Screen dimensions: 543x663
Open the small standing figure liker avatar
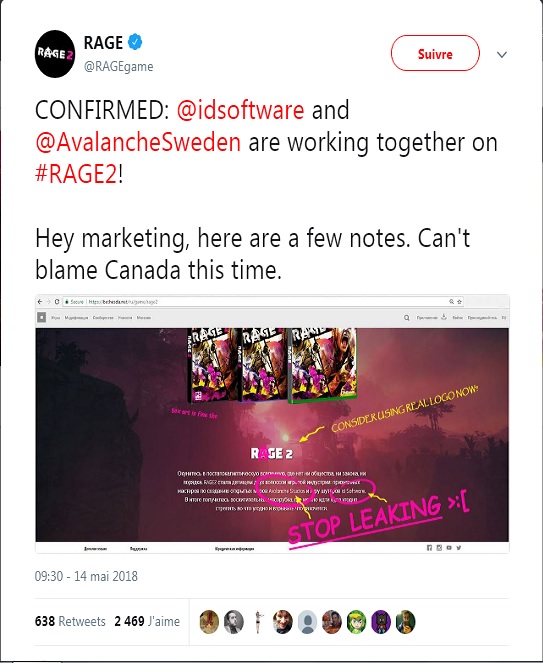pos(258,622)
